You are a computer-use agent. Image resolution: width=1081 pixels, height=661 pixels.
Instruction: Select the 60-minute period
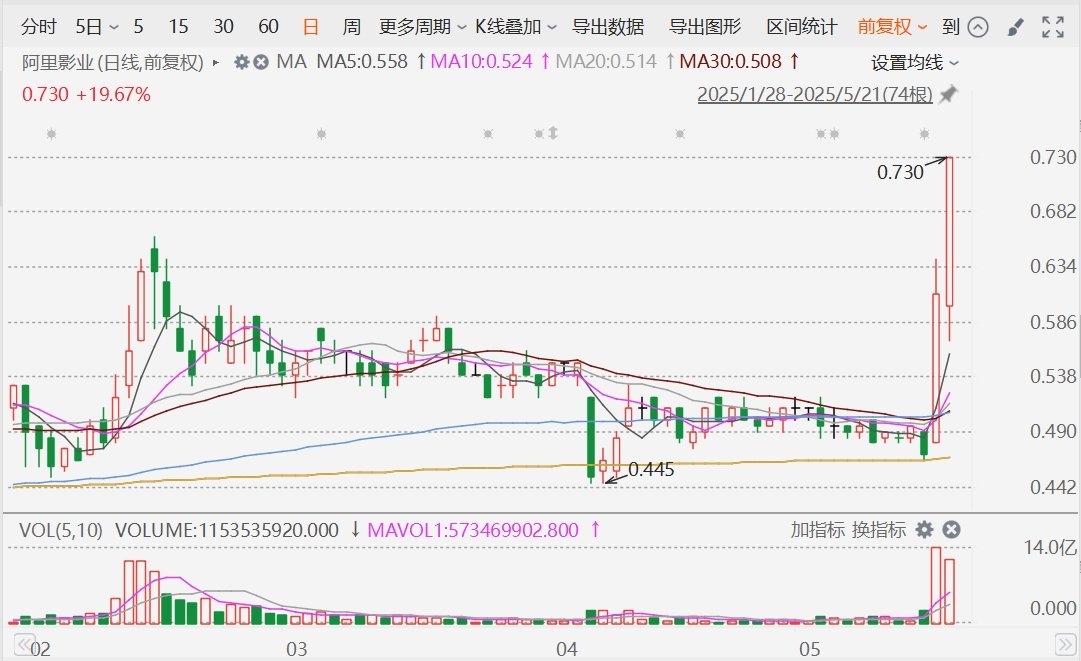point(268,27)
